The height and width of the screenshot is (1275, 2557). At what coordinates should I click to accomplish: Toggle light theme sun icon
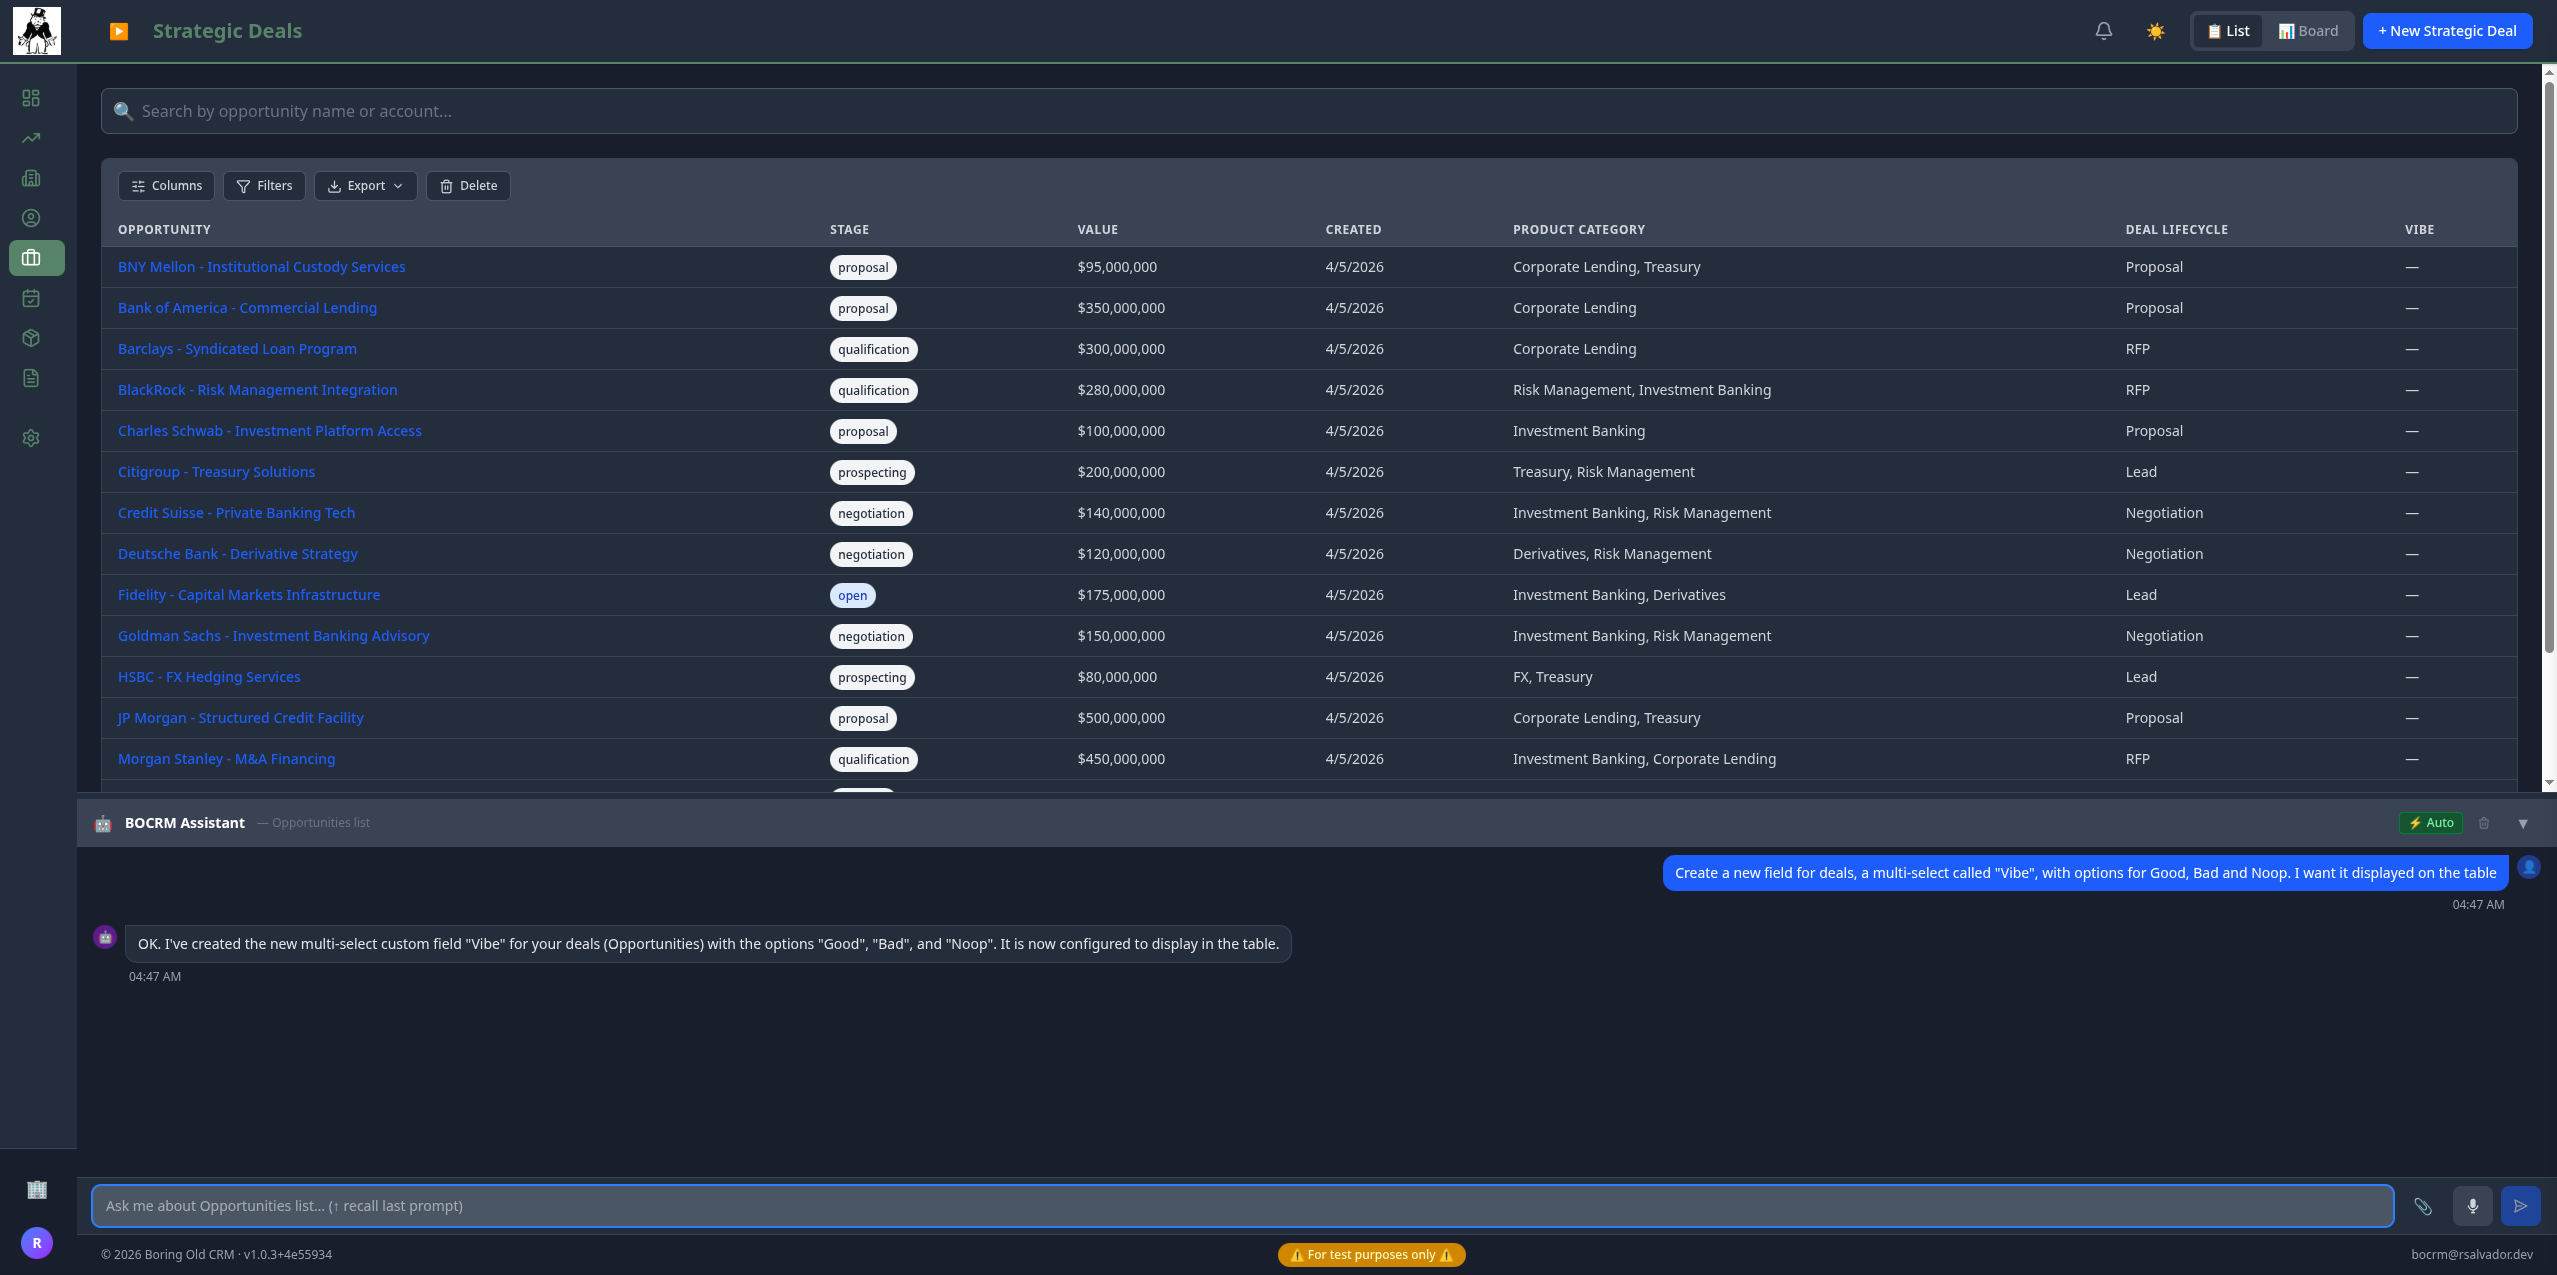coord(2155,31)
